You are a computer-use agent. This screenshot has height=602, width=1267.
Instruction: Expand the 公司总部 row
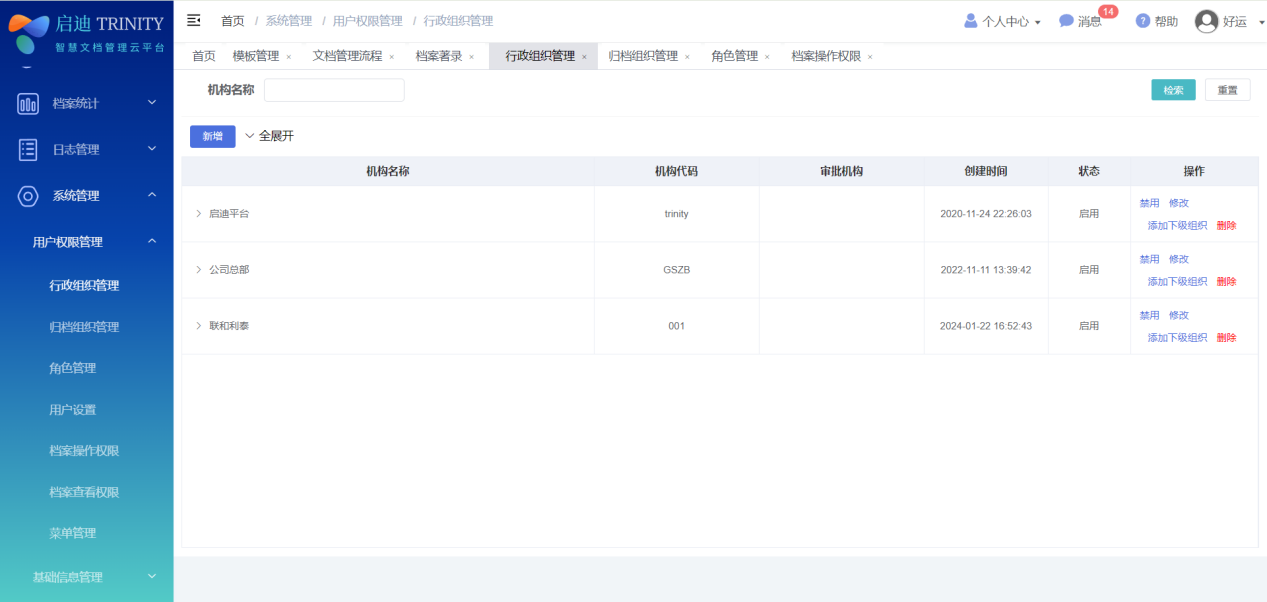click(x=198, y=270)
